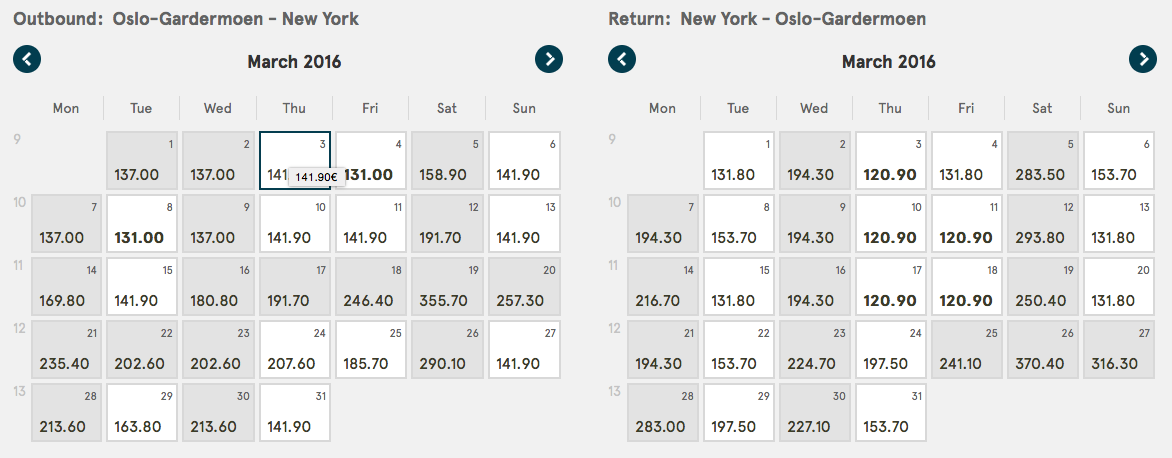The height and width of the screenshot is (458, 1172).
Task: Choose return March 10 fare 120.90
Action: pos(890,223)
